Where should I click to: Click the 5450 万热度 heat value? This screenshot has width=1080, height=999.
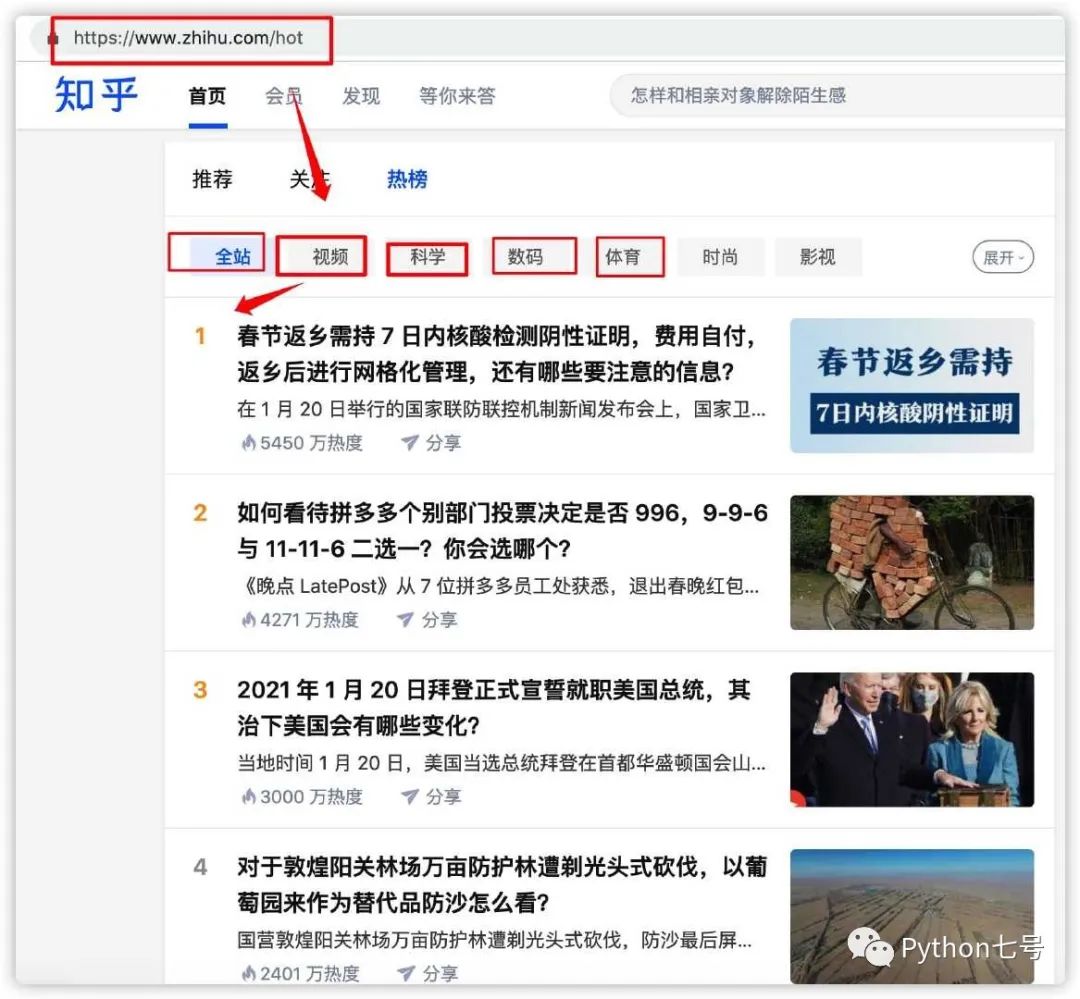[311, 442]
